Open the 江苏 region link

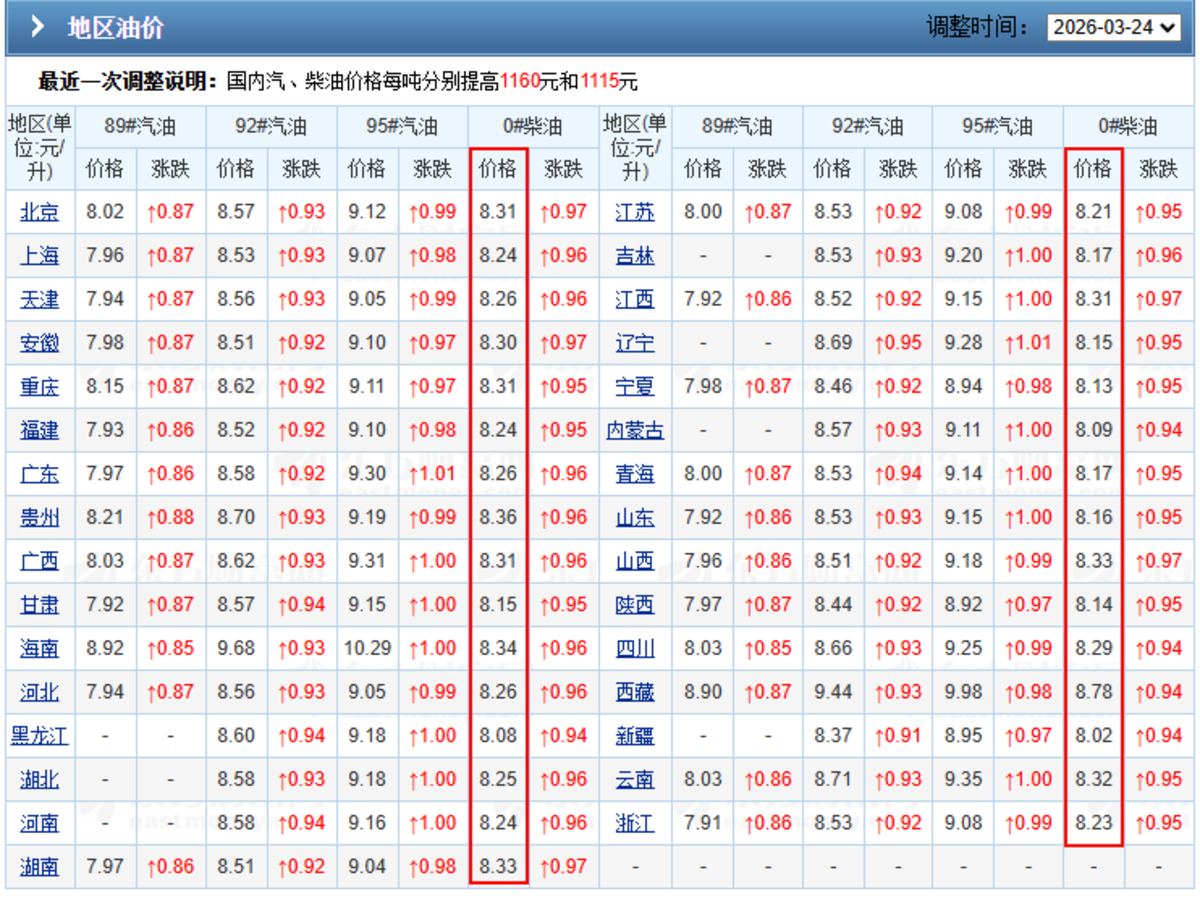pyautogui.click(x=635, y=212)
